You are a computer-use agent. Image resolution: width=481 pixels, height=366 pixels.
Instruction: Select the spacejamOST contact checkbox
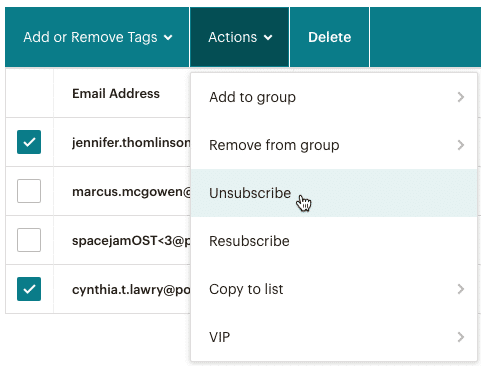(x=29, y=240)
